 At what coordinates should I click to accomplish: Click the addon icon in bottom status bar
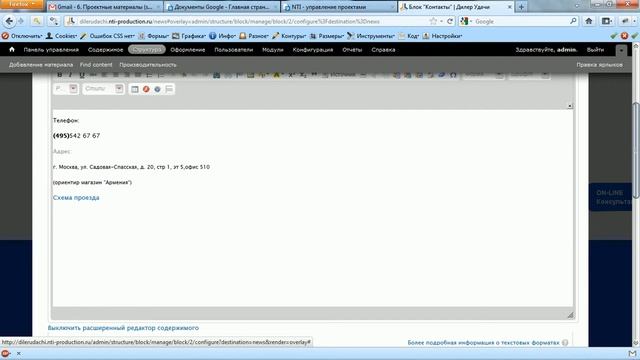click(x=5, y=353)
